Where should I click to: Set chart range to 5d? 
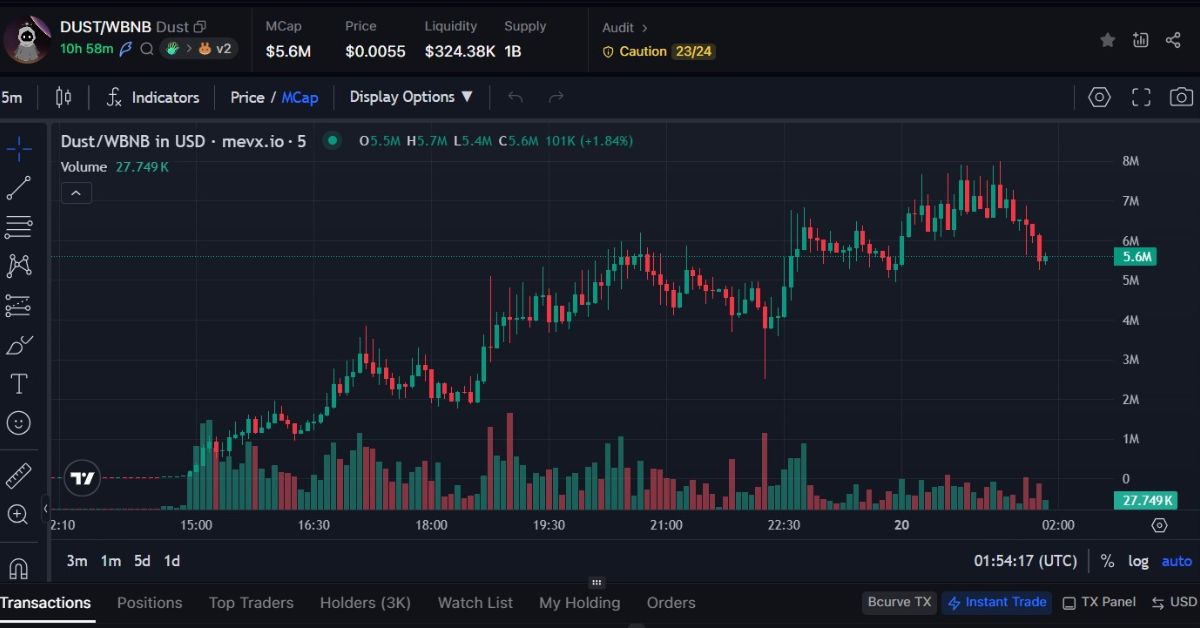[x=142, y=561]
